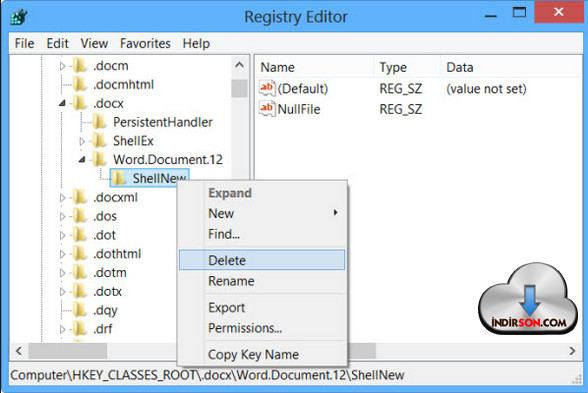Expand the ShellEx key
Screen dimensions: 588x393
point(82,141)
